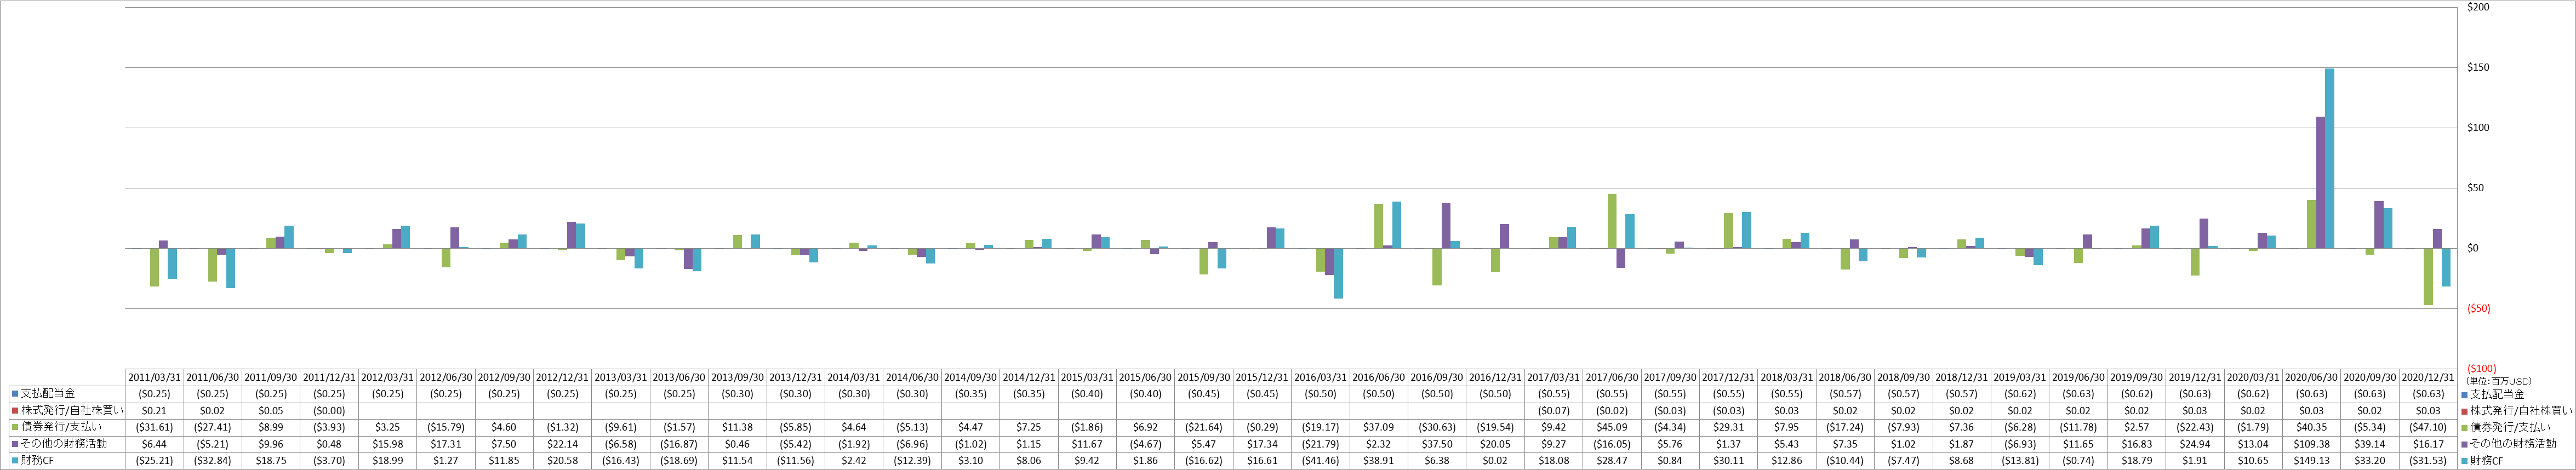Select the 2020/06/30 date header
This screenshot has height=470, width=2576.
point(2311,378)
